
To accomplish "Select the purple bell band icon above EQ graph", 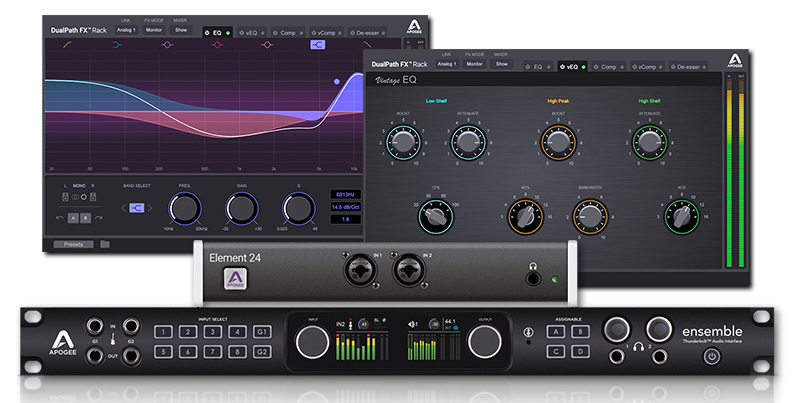I will pyautogui.click(x=167, y=45).
